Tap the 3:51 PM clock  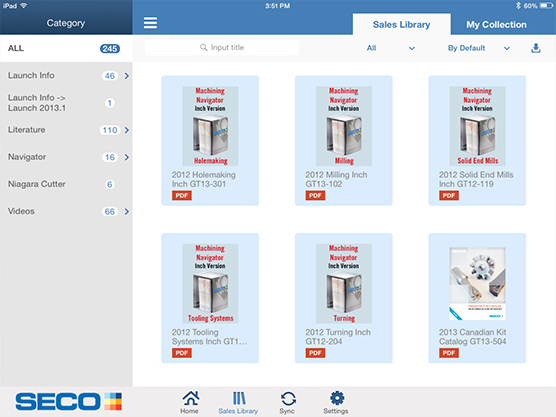[278, 6]
